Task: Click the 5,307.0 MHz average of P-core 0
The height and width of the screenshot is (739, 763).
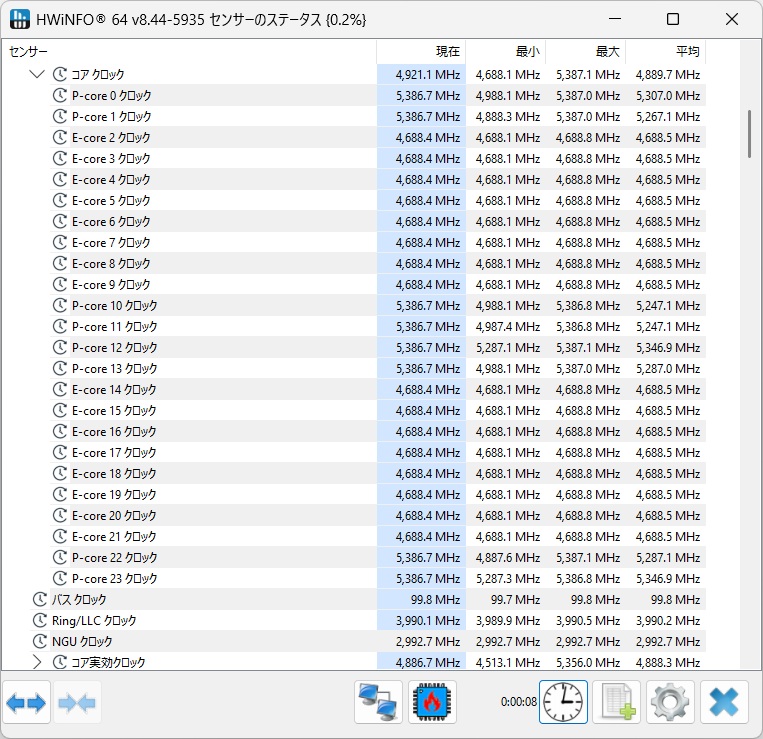Action: coord(668,95)
